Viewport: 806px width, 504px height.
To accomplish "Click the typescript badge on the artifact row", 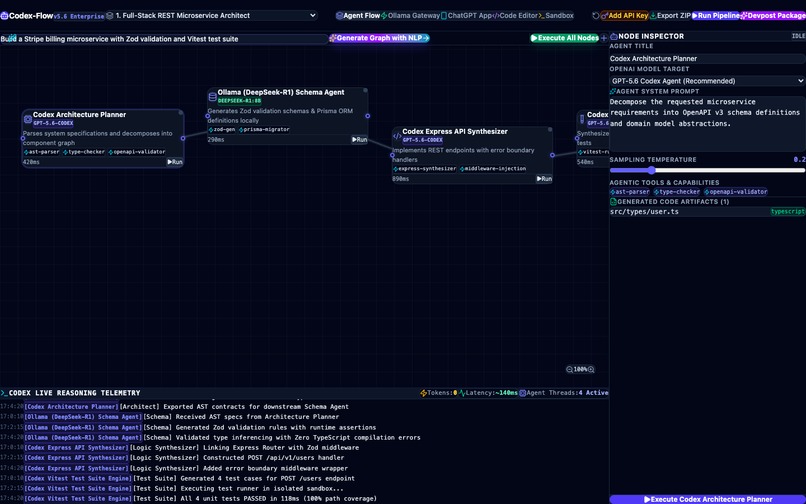I will tap(787, 212).
